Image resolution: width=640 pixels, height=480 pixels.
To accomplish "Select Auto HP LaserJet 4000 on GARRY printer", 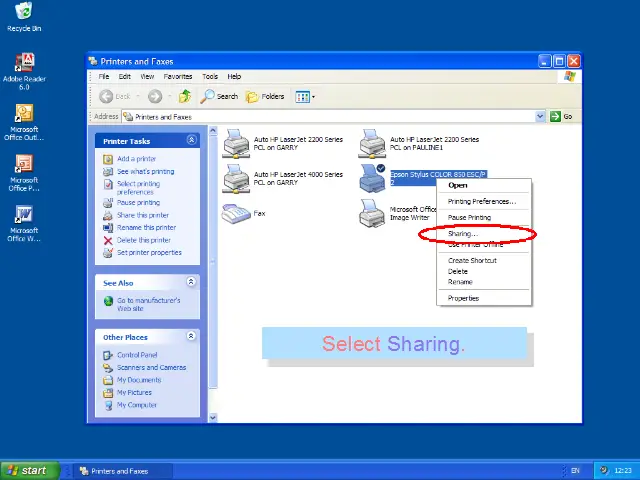I will tap(282, 179).
